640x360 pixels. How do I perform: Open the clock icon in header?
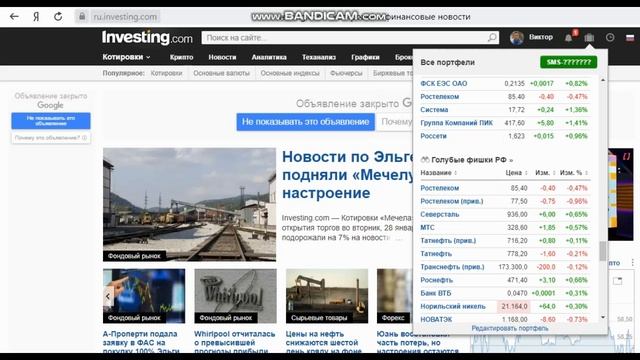pyautogui.click(x=610, y=38)
